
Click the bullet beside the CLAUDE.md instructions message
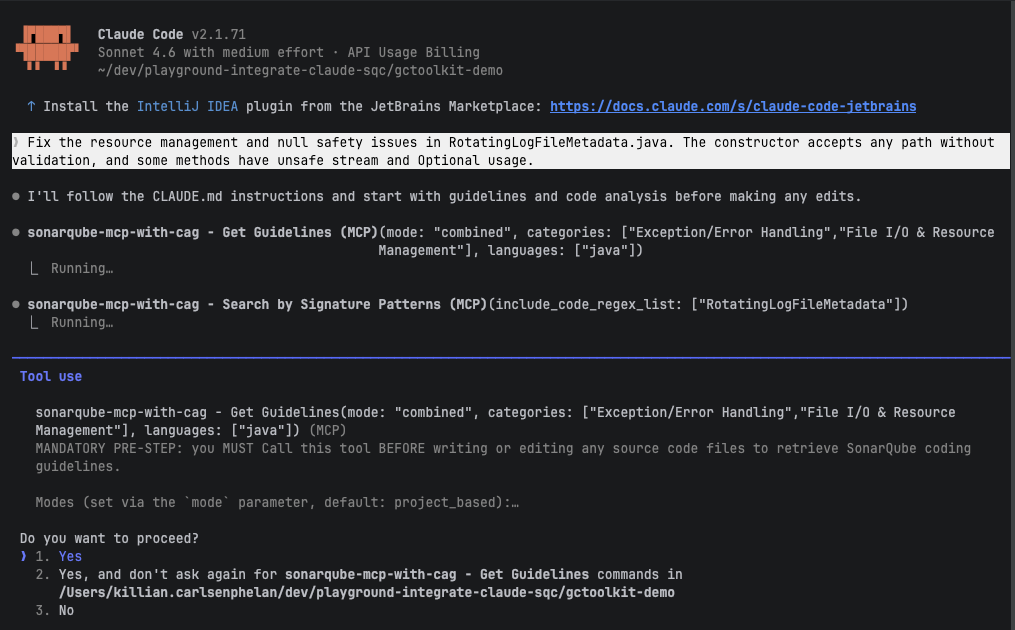tap(16, 196)
